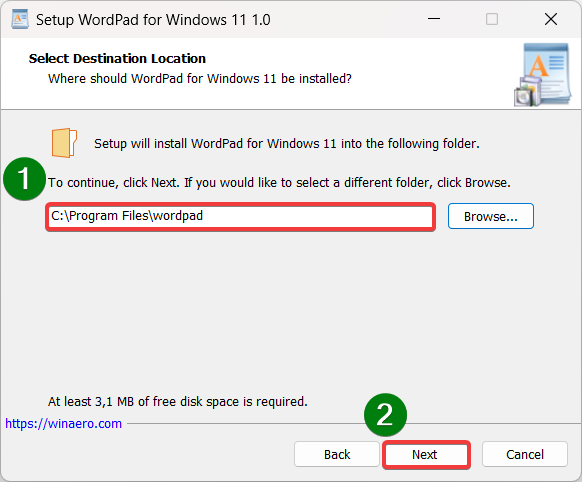582x482 pixels.
Task: Click 'At least 3,1 MB of free disk space' text
Action: [178, 401]
